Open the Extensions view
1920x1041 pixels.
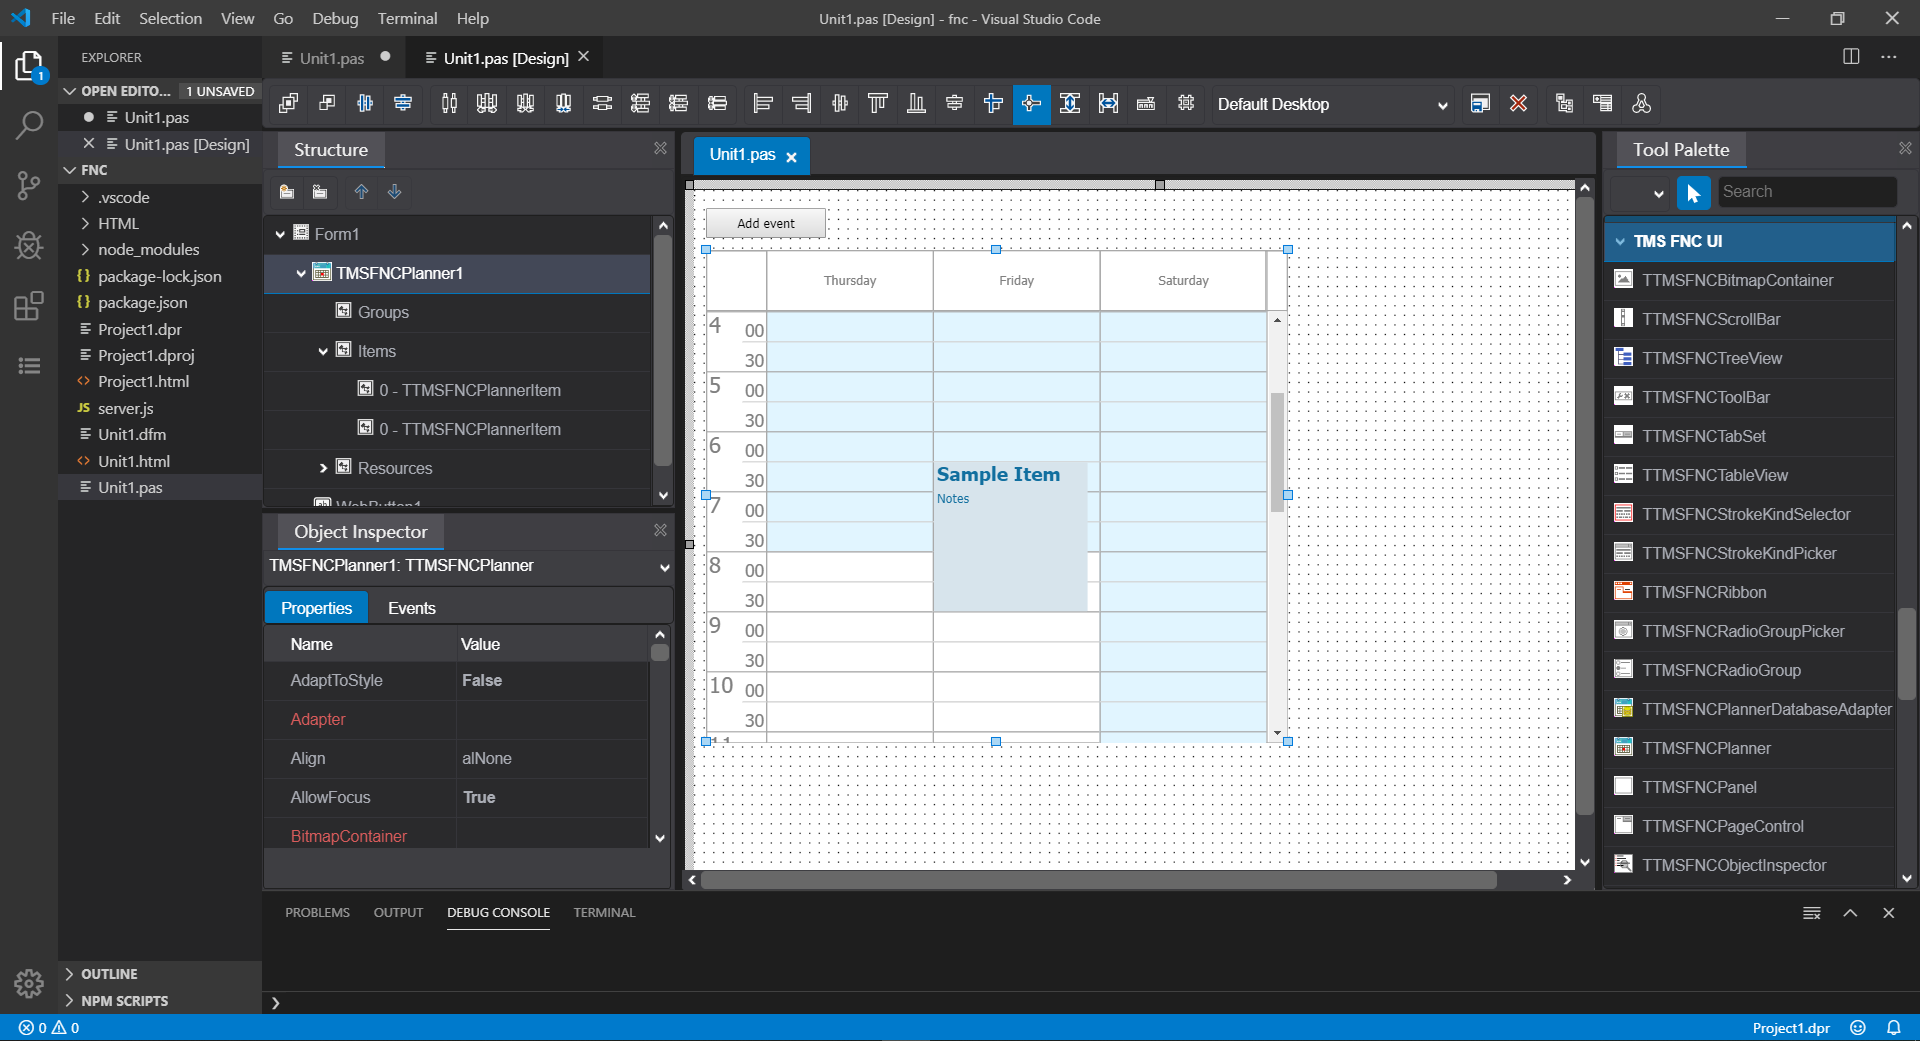point(29,305)
